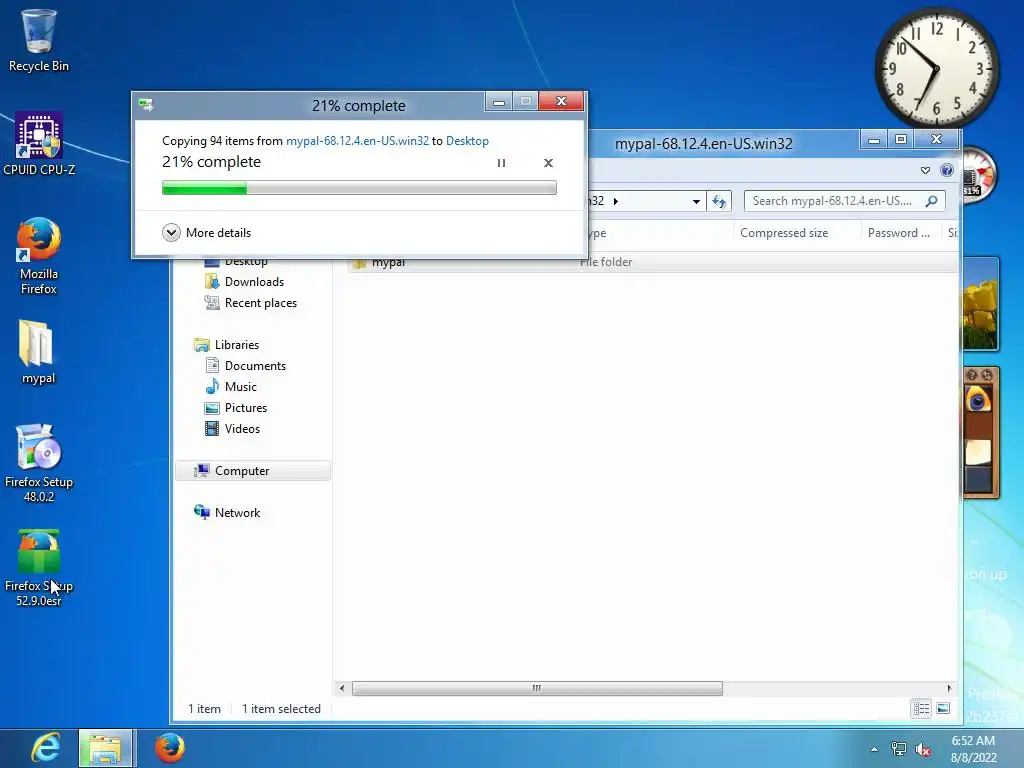The image size is (1024, 768).
Task: Open Firefox from the taskbar
Action: [x=169, y=748]
